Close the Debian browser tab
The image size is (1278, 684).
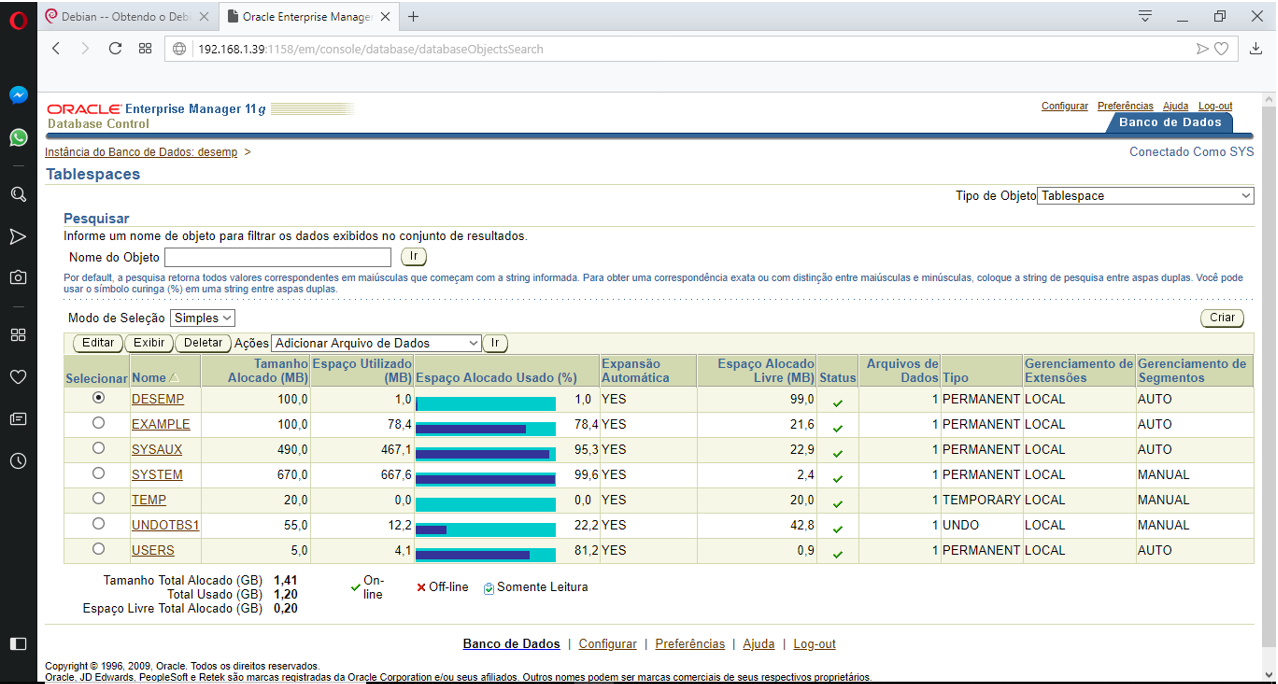[204, 16]
